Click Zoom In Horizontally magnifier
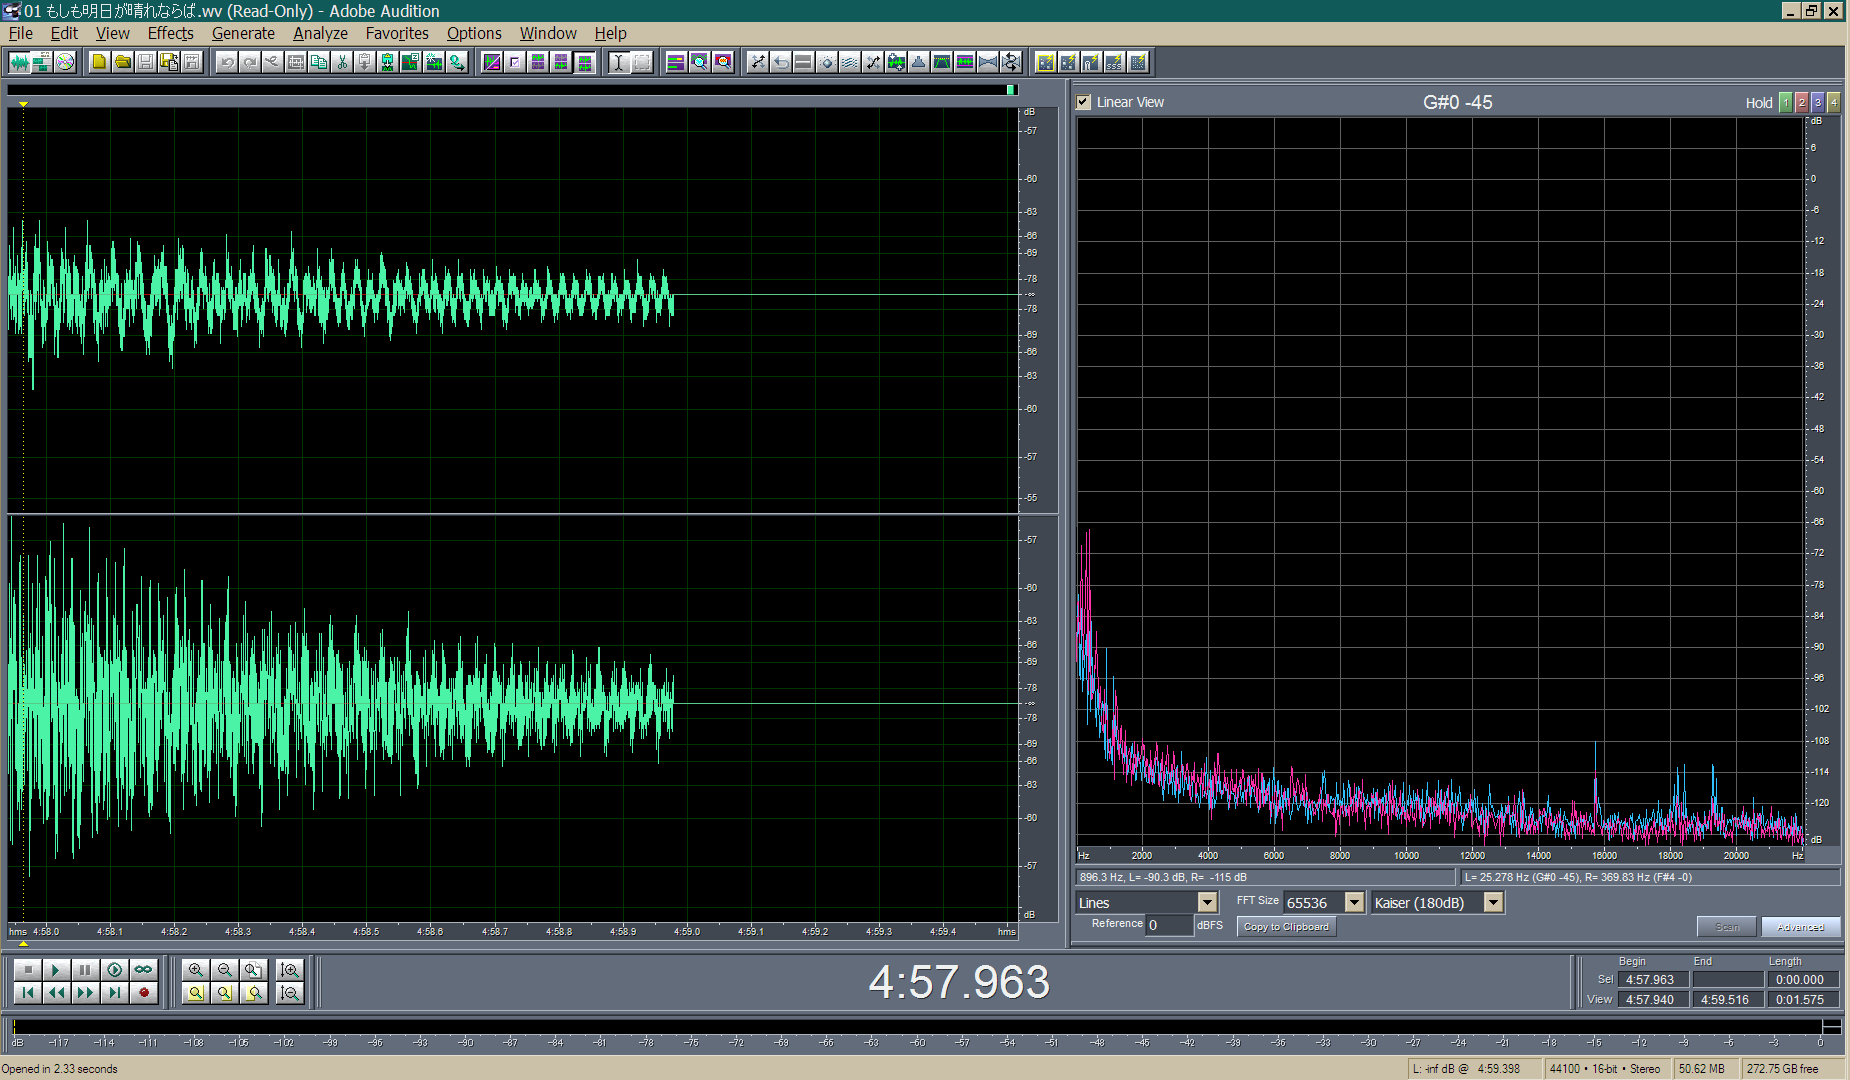Screen dimensions: 1850x1080 pos(195,969)
